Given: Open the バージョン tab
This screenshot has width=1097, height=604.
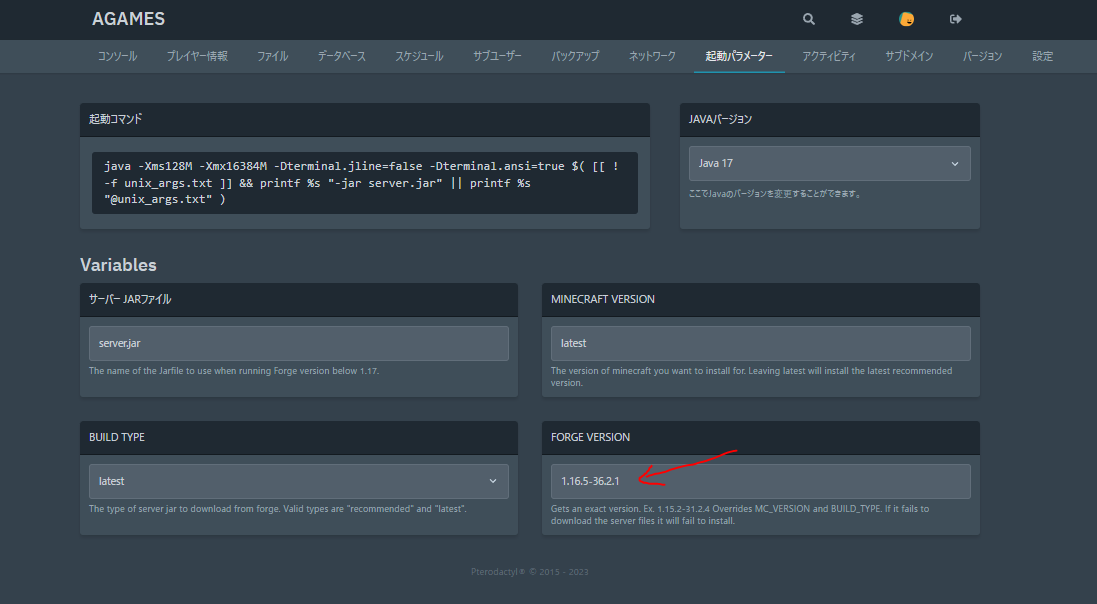Looking at the screenshot, I should pos(982,56).
